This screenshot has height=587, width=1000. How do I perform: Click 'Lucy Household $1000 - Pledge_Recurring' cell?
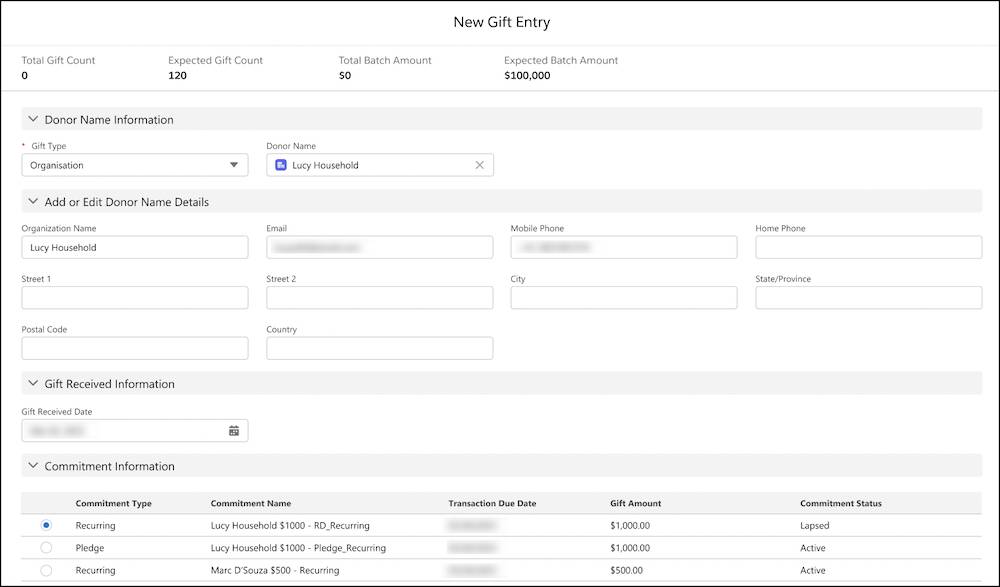click(x=298, y=548)
